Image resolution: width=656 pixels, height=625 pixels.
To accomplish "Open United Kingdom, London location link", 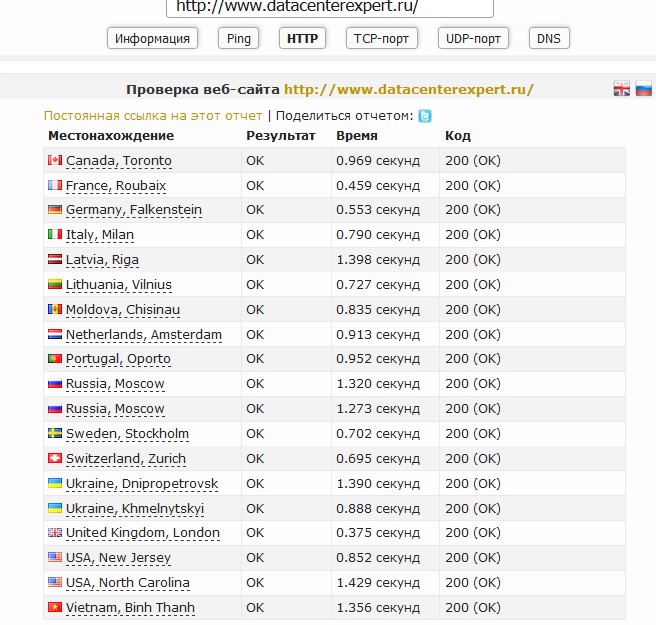I will pos(143,533).
